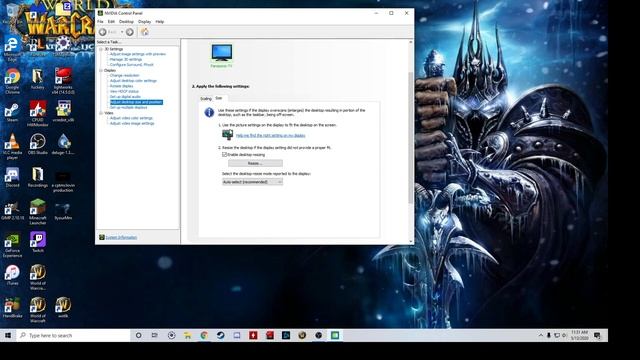Switch to the Scaling tab
The image size is (640, 360).
[206, 99]
